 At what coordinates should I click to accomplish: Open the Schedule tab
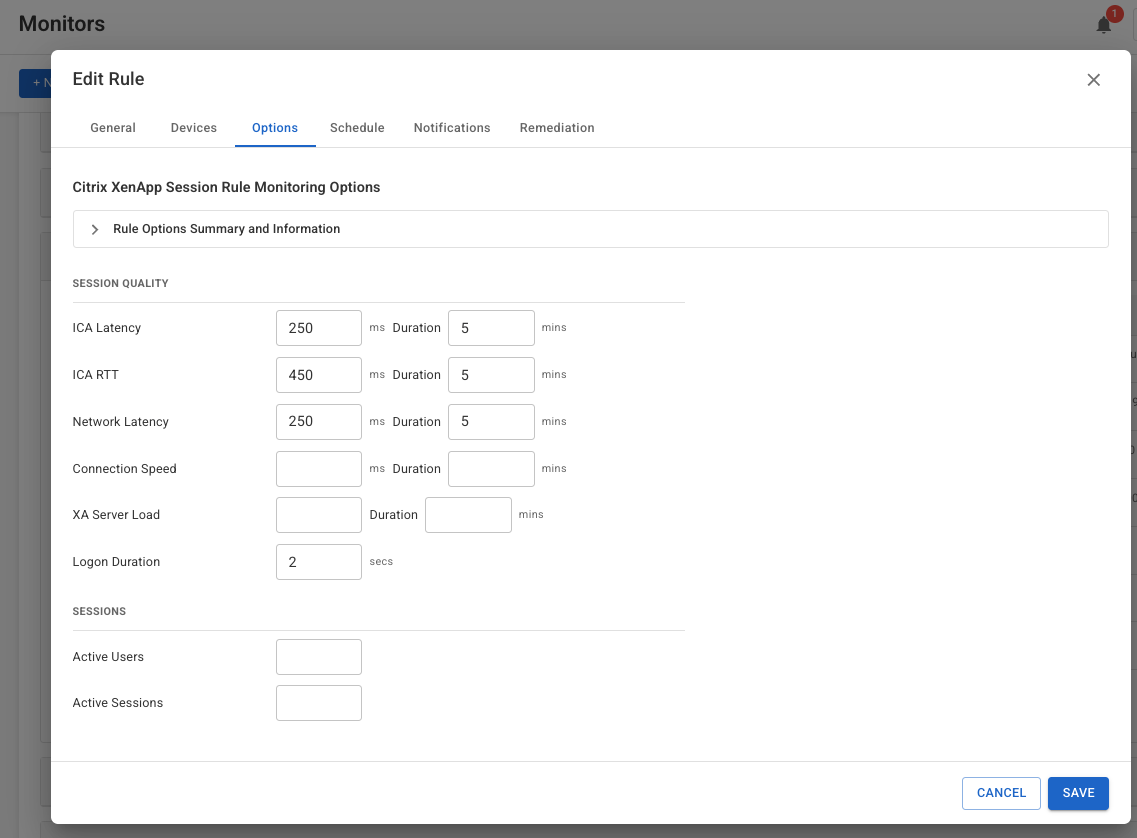click(x=357, y=128)
